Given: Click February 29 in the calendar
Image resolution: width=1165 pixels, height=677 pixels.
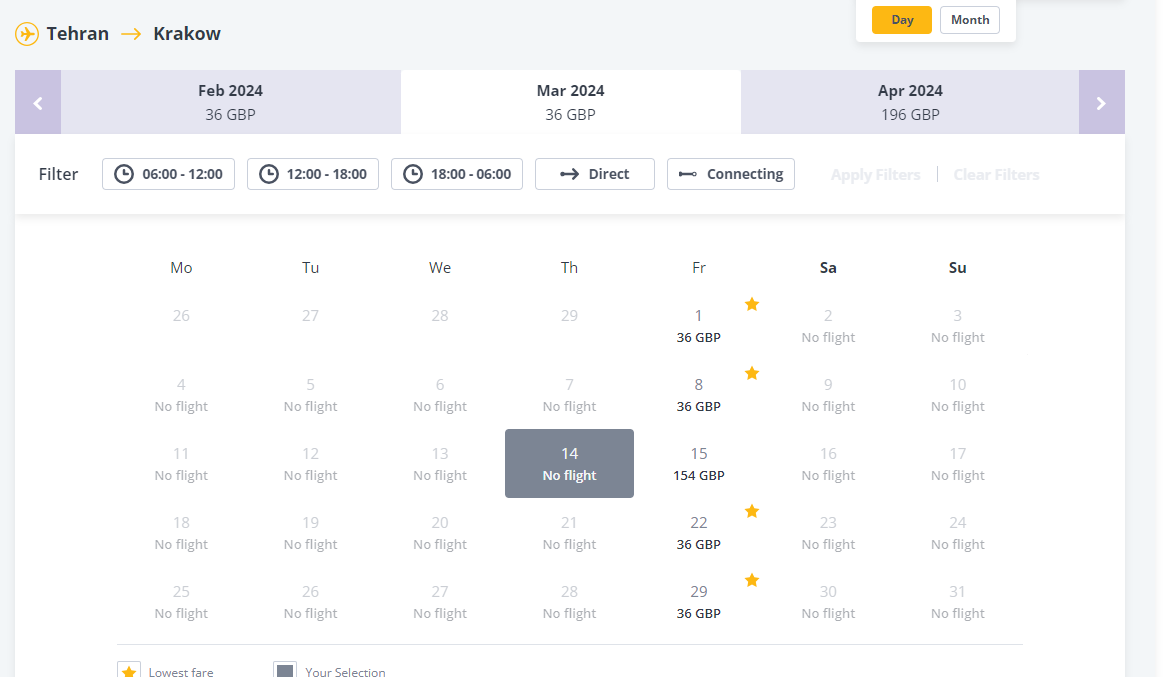Looking at the screenshot, I should click(x=569, y=315).
